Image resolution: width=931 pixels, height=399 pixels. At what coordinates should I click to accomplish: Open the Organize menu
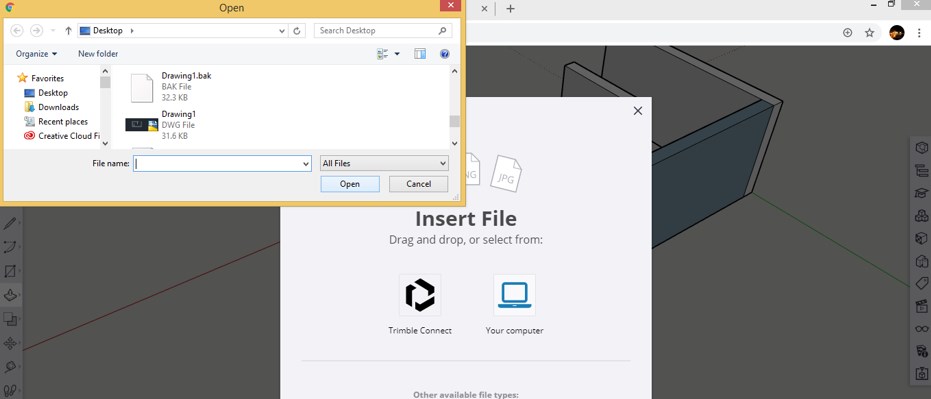[36, 53]
